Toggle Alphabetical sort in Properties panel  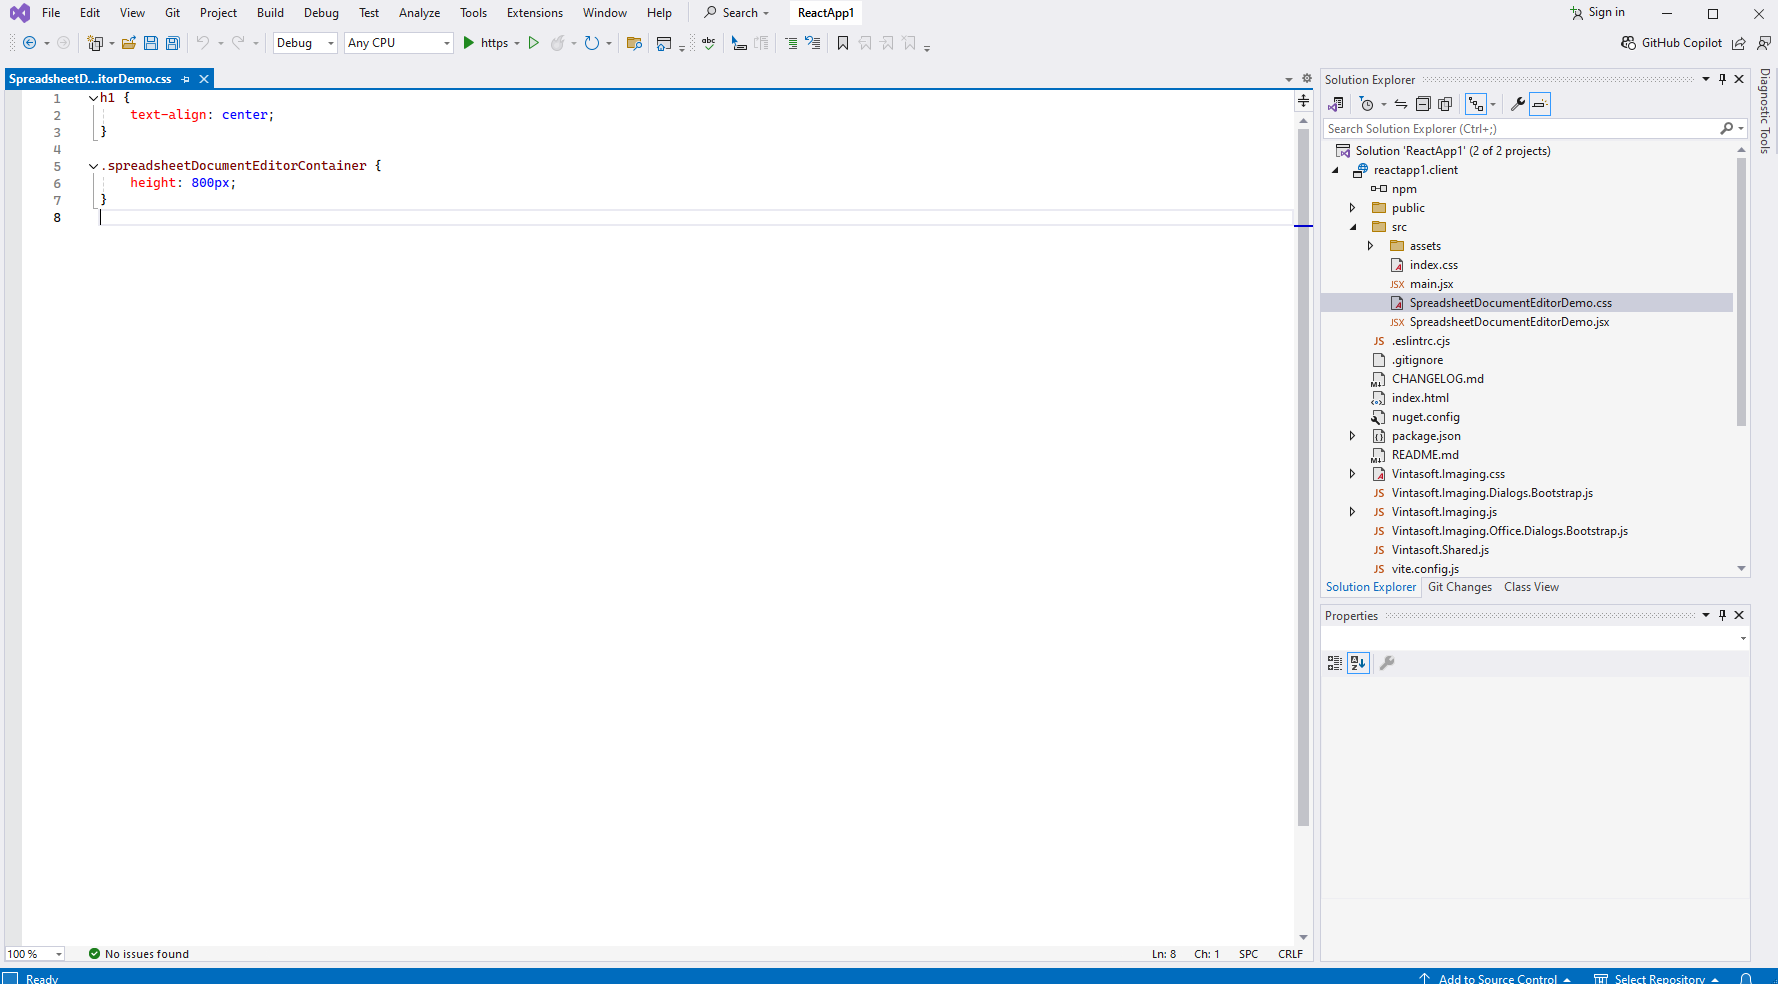click(1358, 663)
